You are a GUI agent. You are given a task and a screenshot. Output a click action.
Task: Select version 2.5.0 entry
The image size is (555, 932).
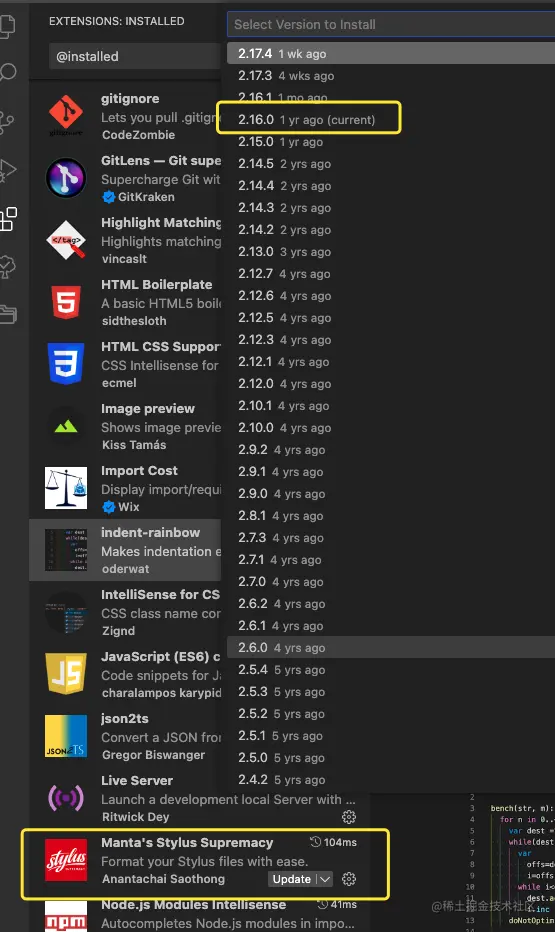tap(391, 757)
